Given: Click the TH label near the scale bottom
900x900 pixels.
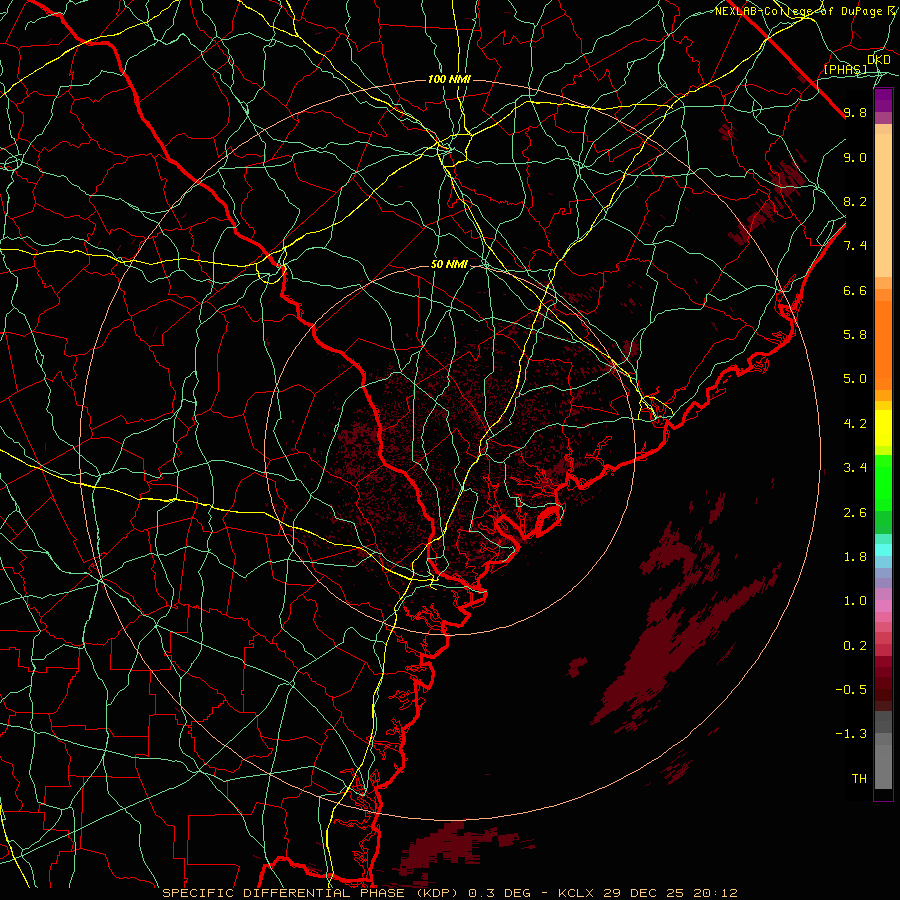Looking at the screenshot, I should [x=859, y=779].
